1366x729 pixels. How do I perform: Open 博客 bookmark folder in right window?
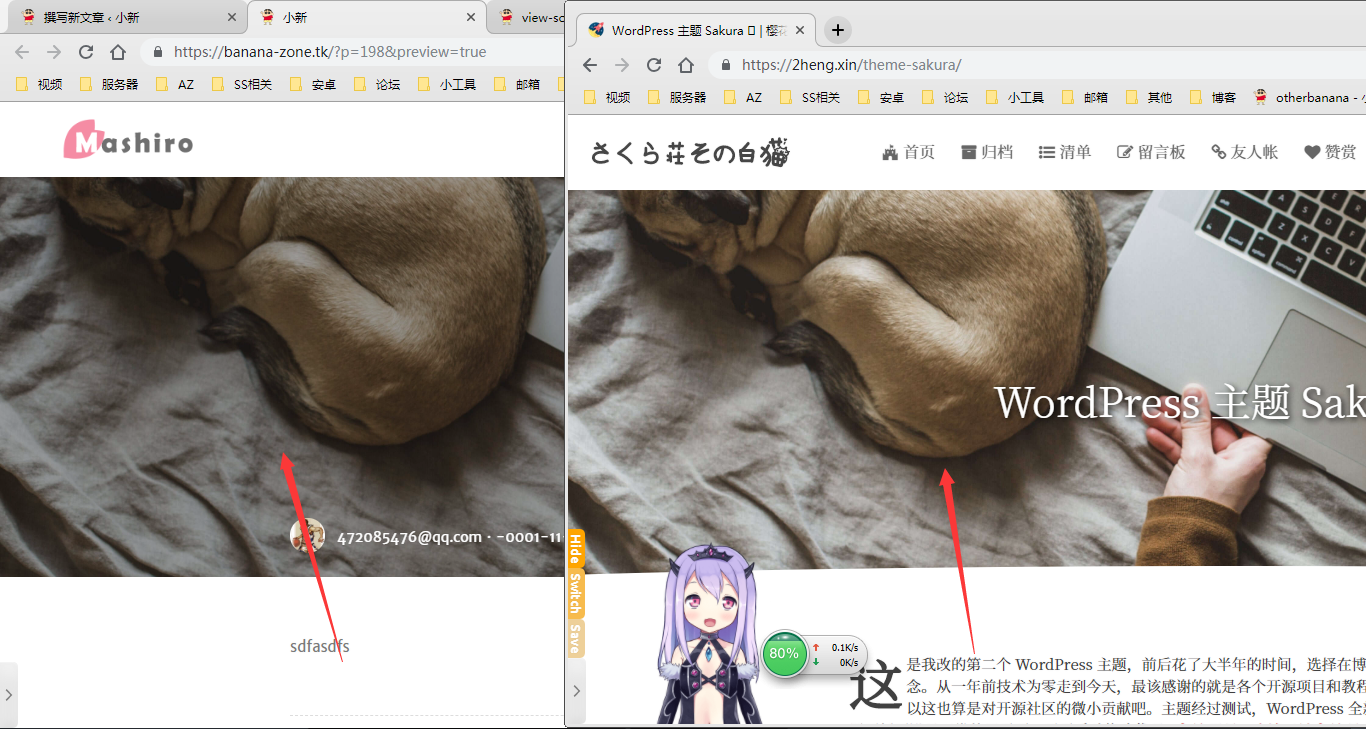coord(1213,98)
